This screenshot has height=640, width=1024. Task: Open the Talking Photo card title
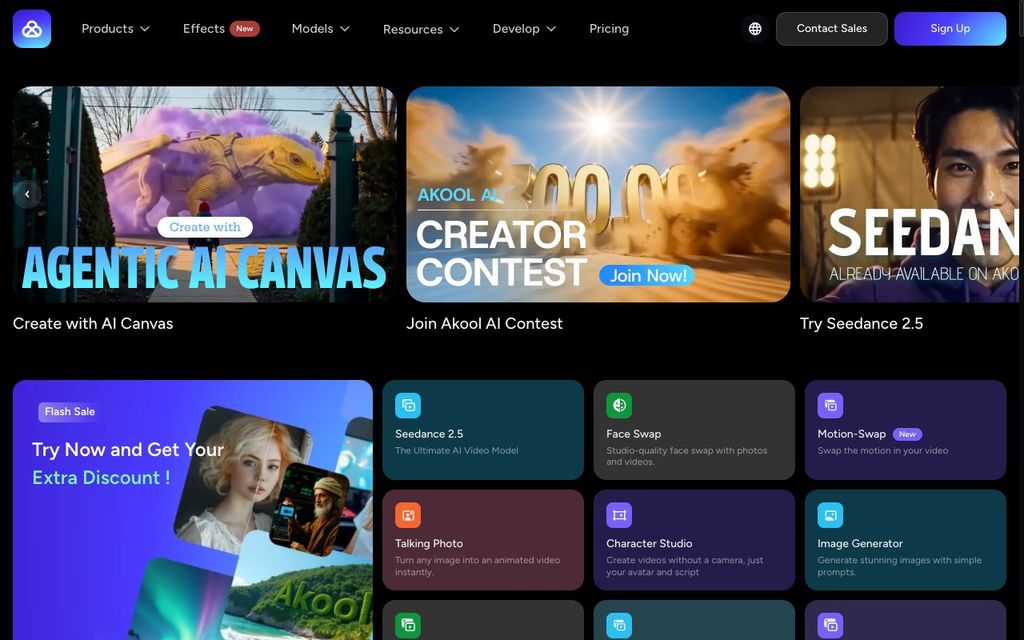[429, 543]
